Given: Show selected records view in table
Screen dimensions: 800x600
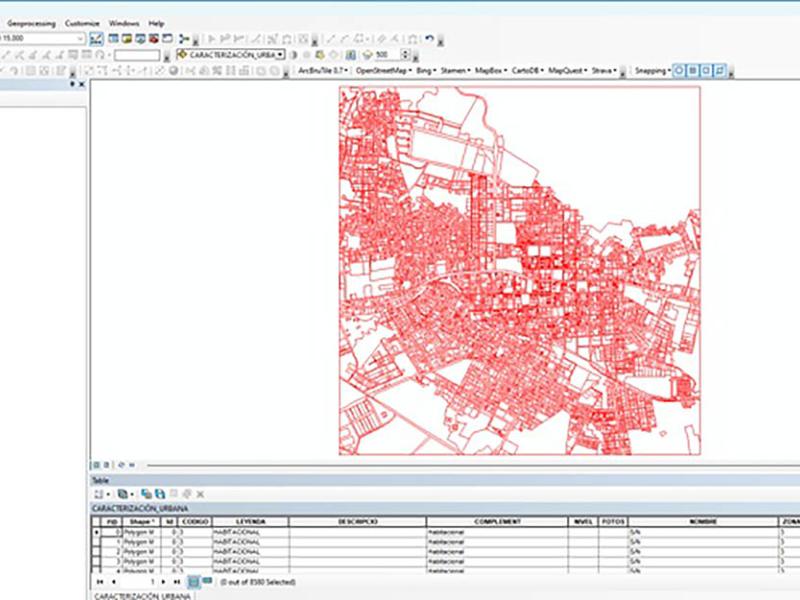Looking at the screenshot, I should coord(207,581).
